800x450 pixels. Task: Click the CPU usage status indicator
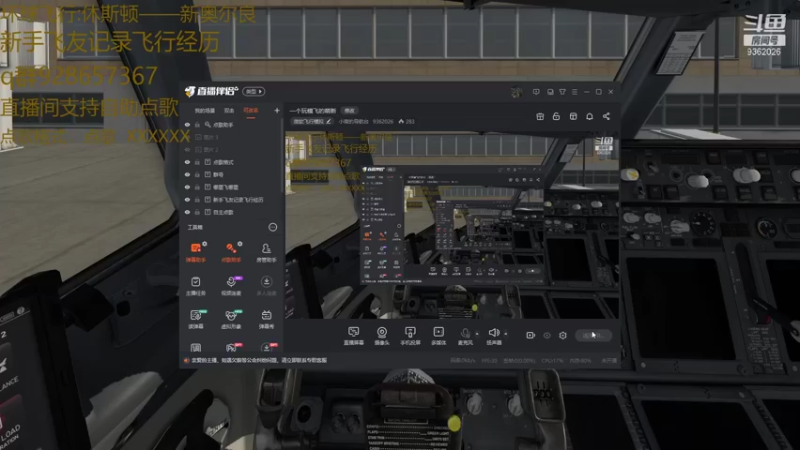tap(552, 360)
